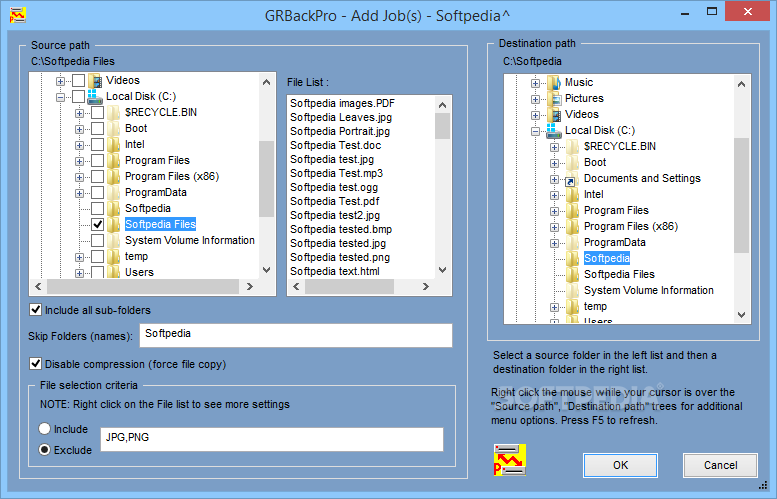The height and width of the screenshot is (499, 777).
Task: Expand Program Files (x86) in Source tree
Action: (x=79, y=177)
